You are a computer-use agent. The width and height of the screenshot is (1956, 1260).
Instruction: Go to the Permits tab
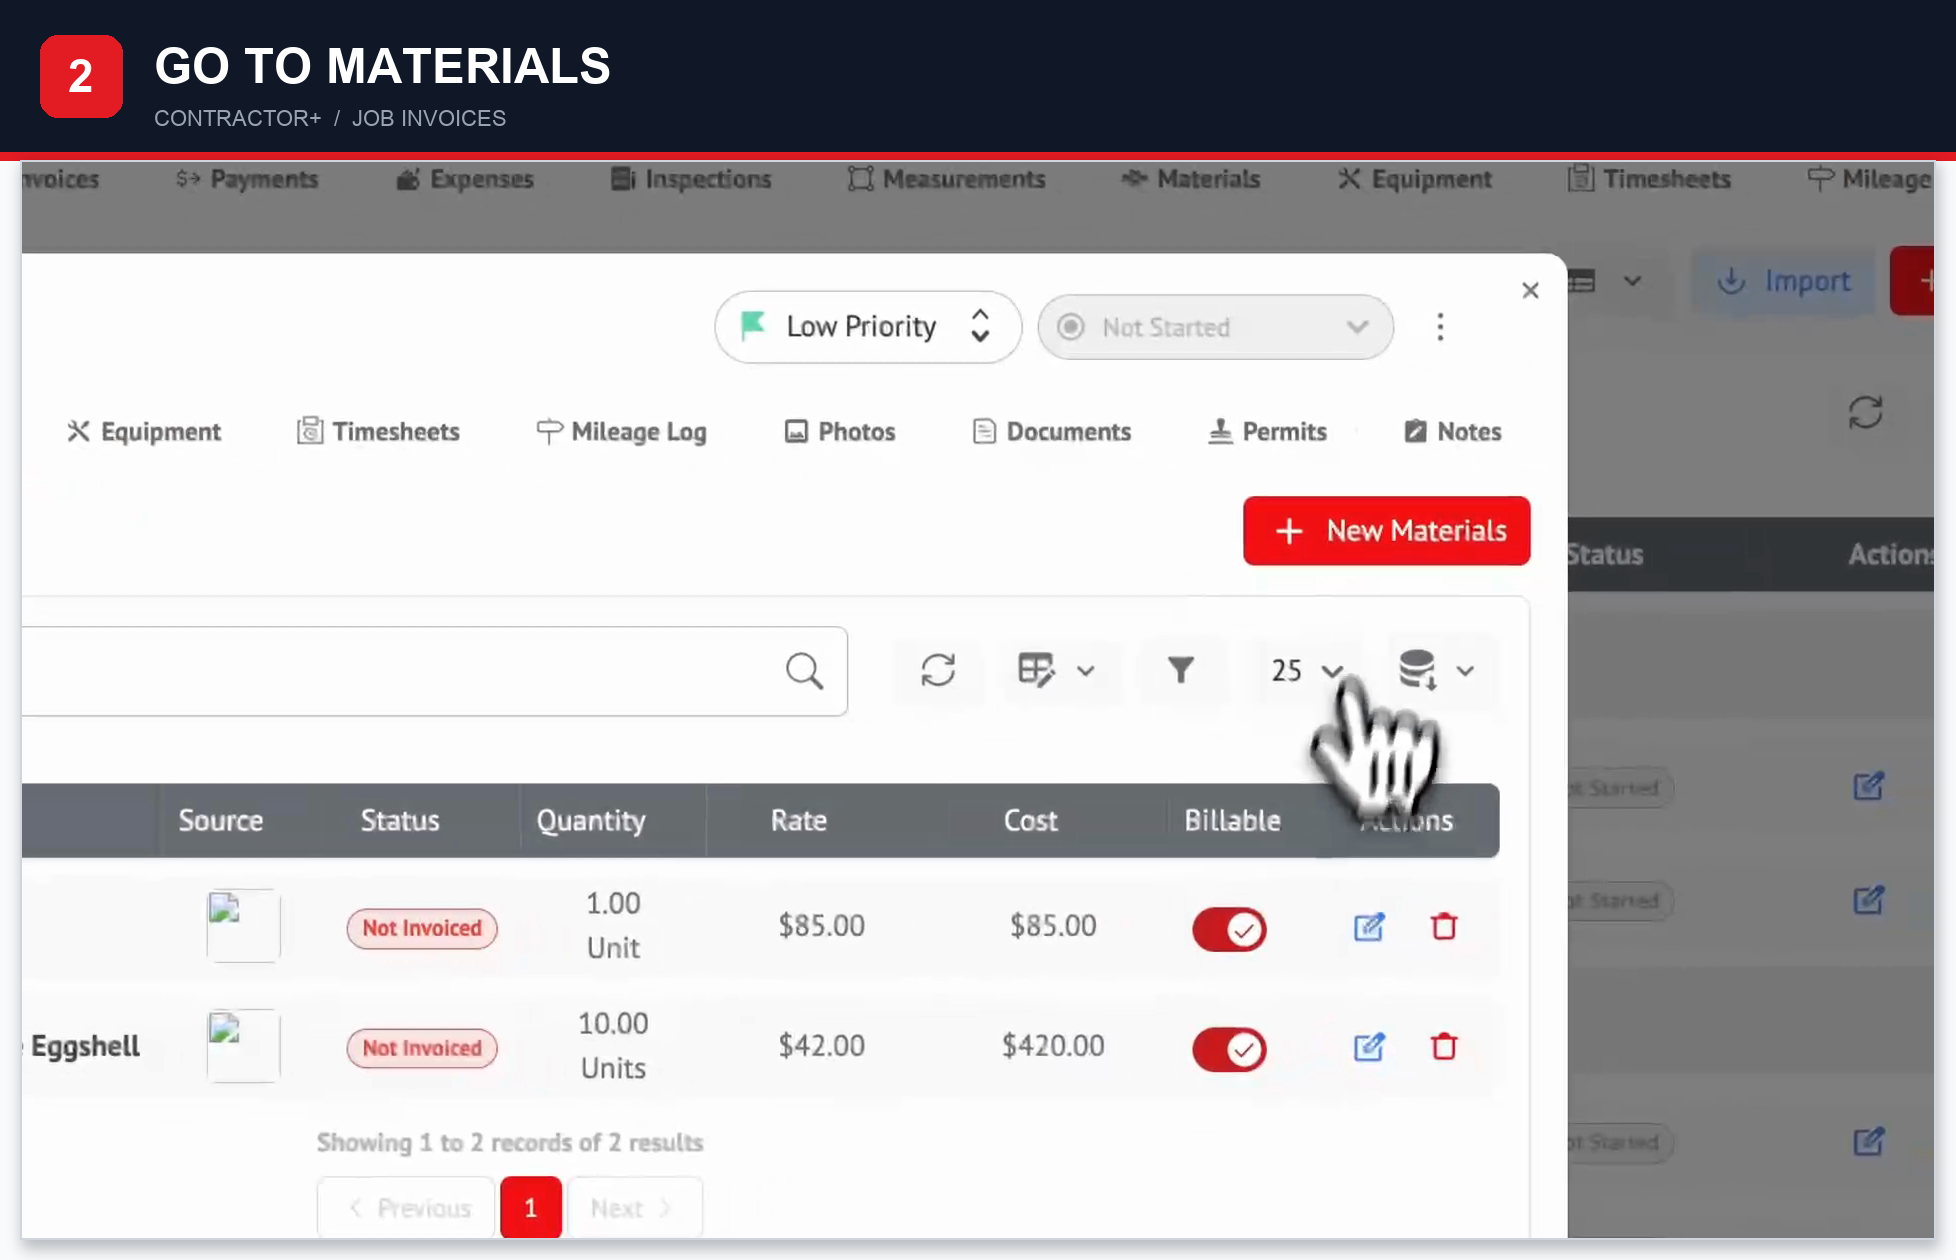(1267, 431)
